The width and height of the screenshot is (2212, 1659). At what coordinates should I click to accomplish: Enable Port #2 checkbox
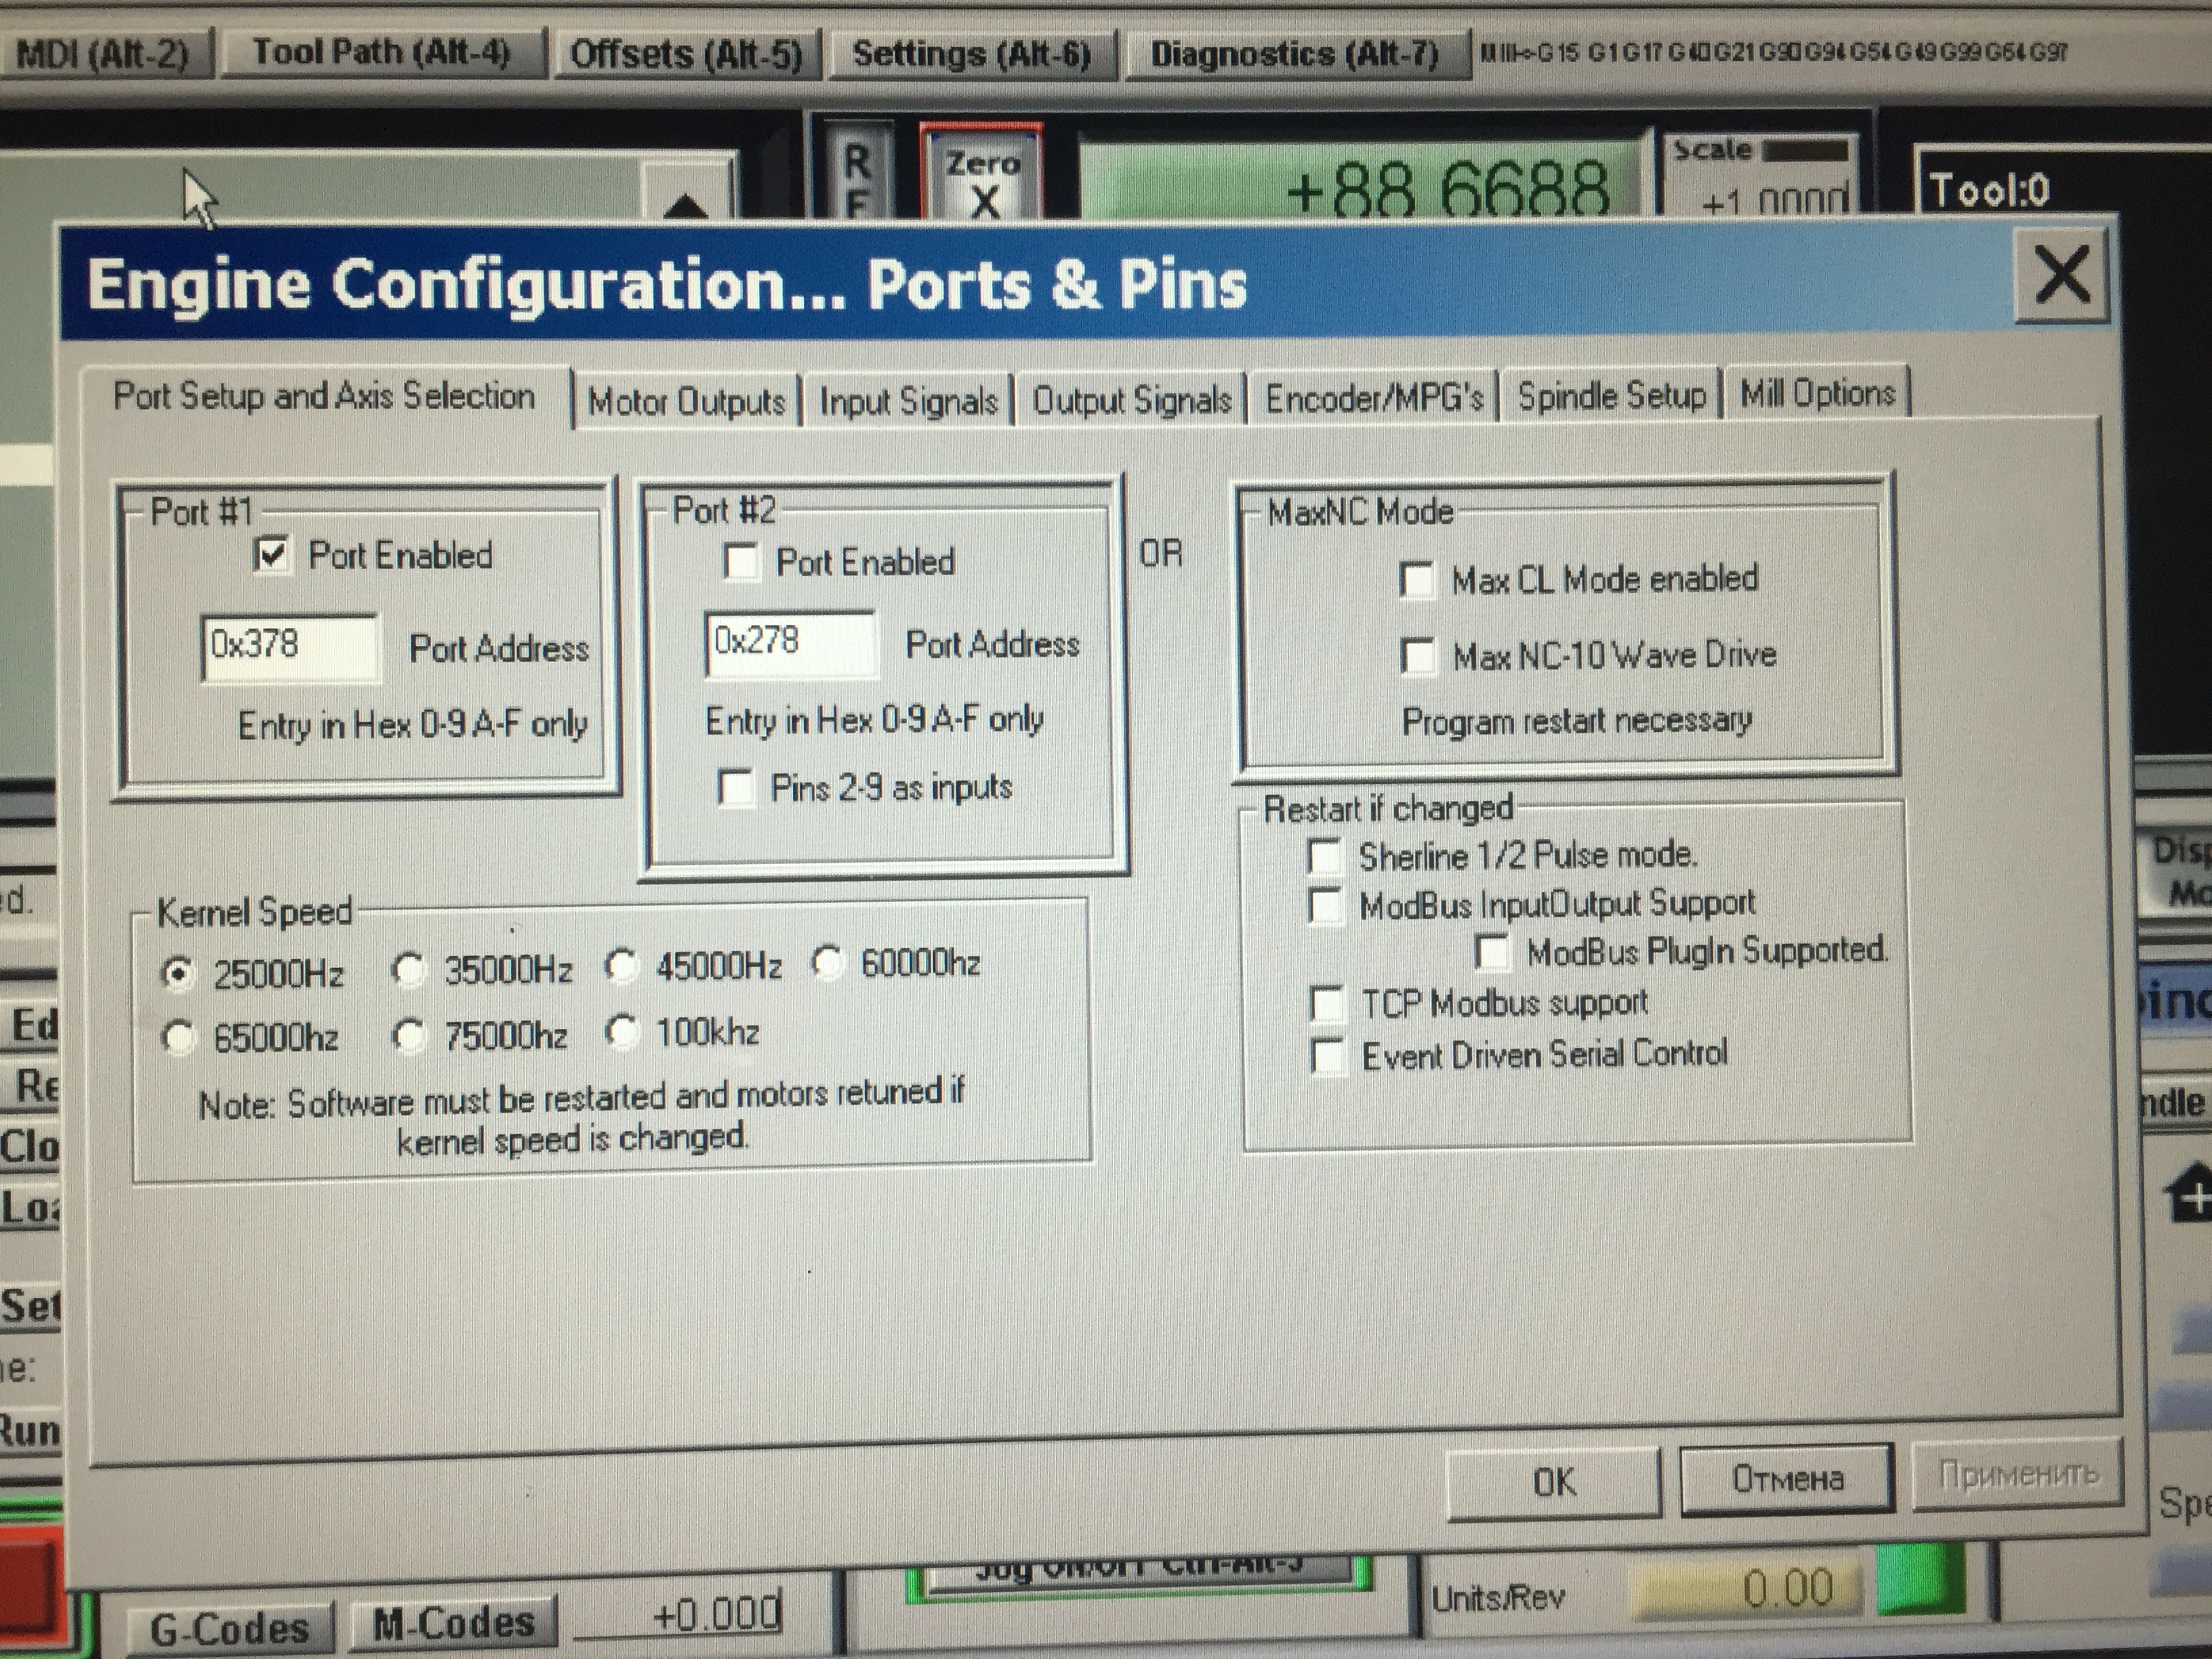(740, 561)
